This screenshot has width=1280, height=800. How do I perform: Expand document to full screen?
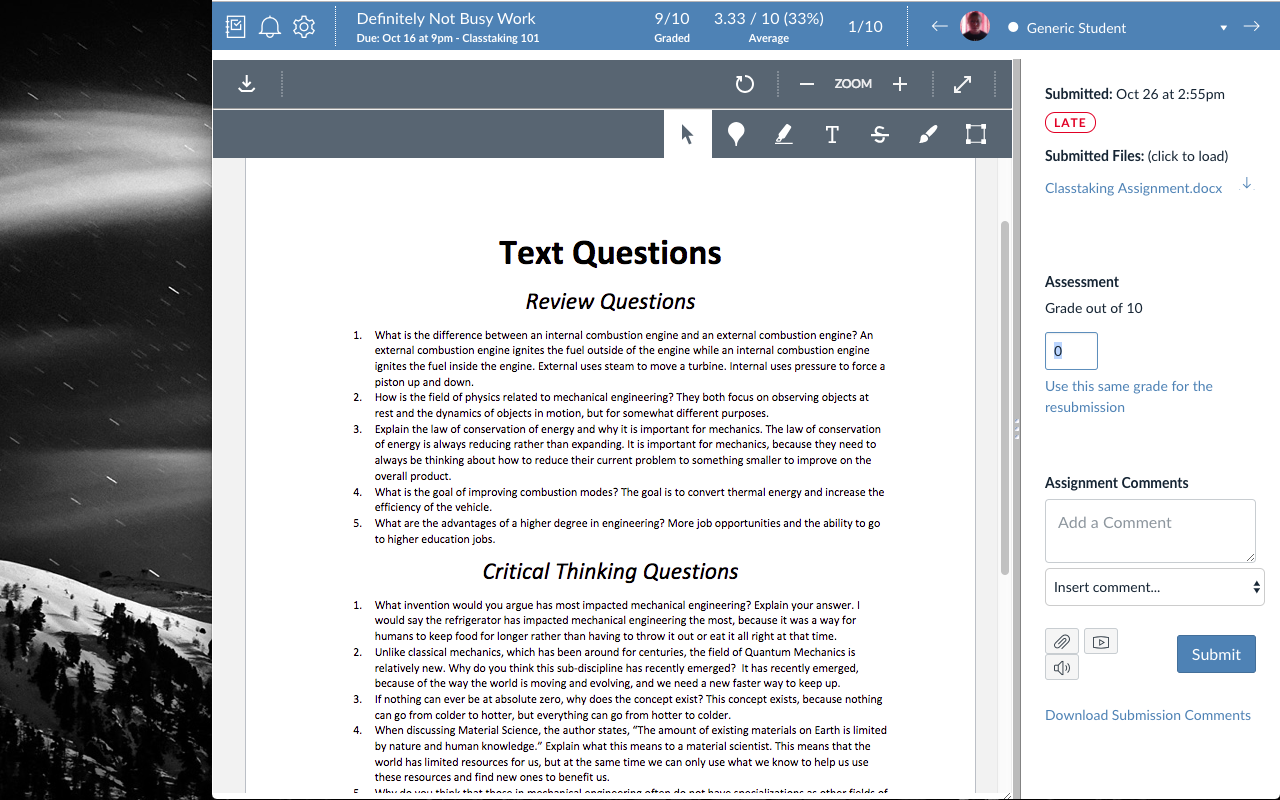pyautogui.click(x=962, y=84)
